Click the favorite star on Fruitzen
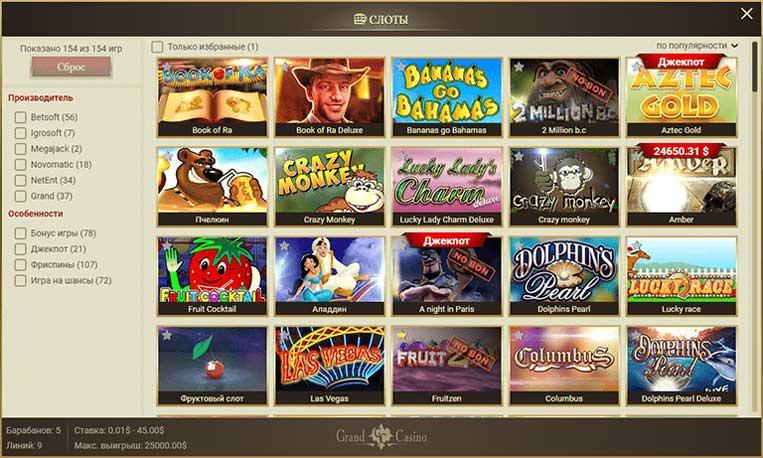The width and height of the screenshot is (763, 458). pyautogui.click(x=401, y=335)
